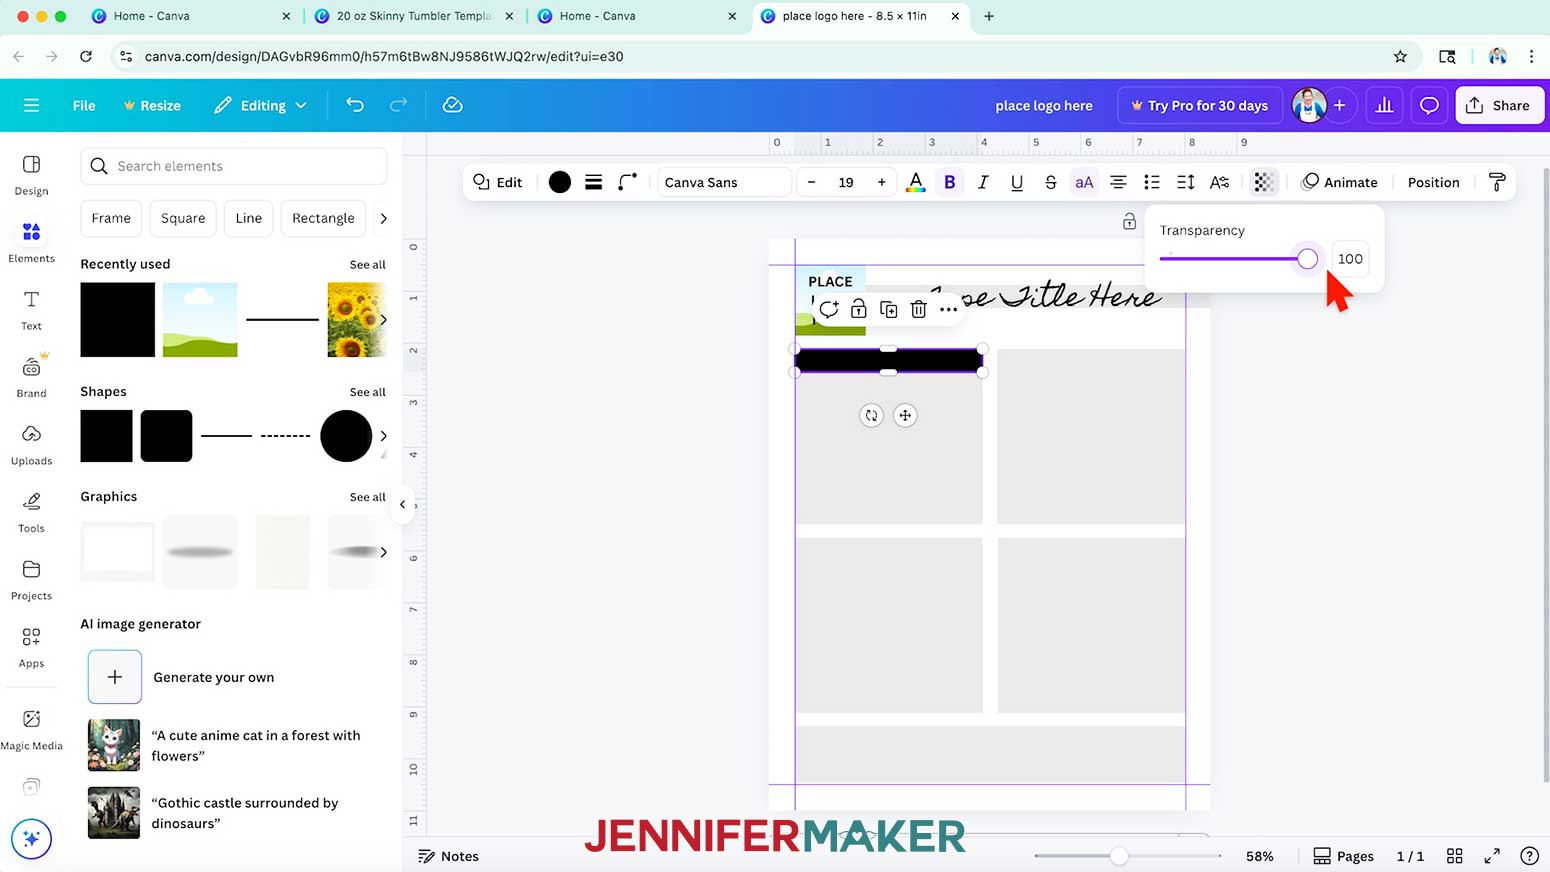Insert the black circle shape
Viewport: 1550px width, 872px height.
tap(346, 436)
